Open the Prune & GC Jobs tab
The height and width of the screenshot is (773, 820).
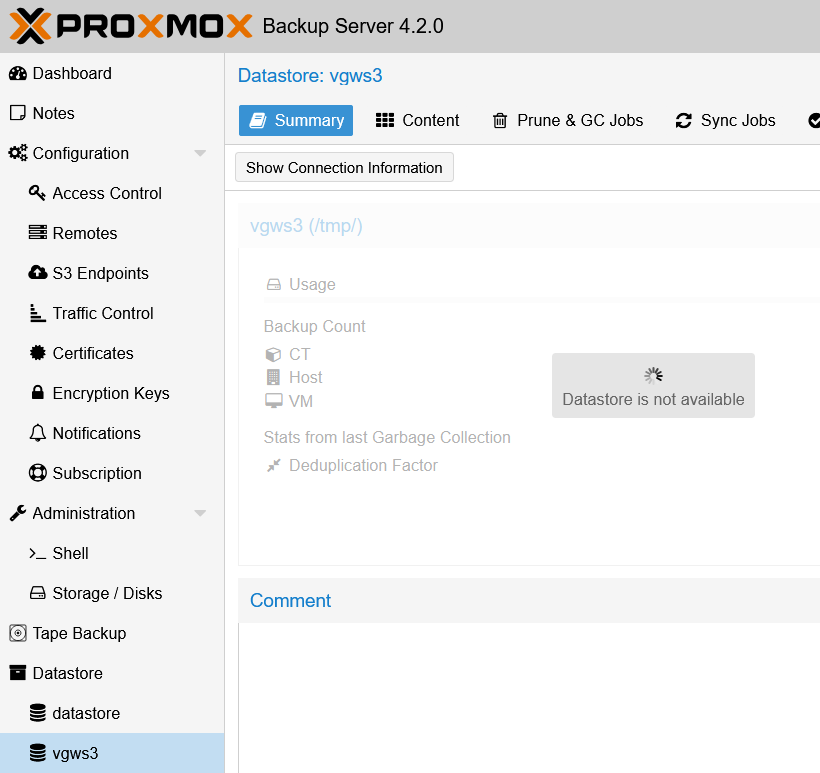(567, 120)
